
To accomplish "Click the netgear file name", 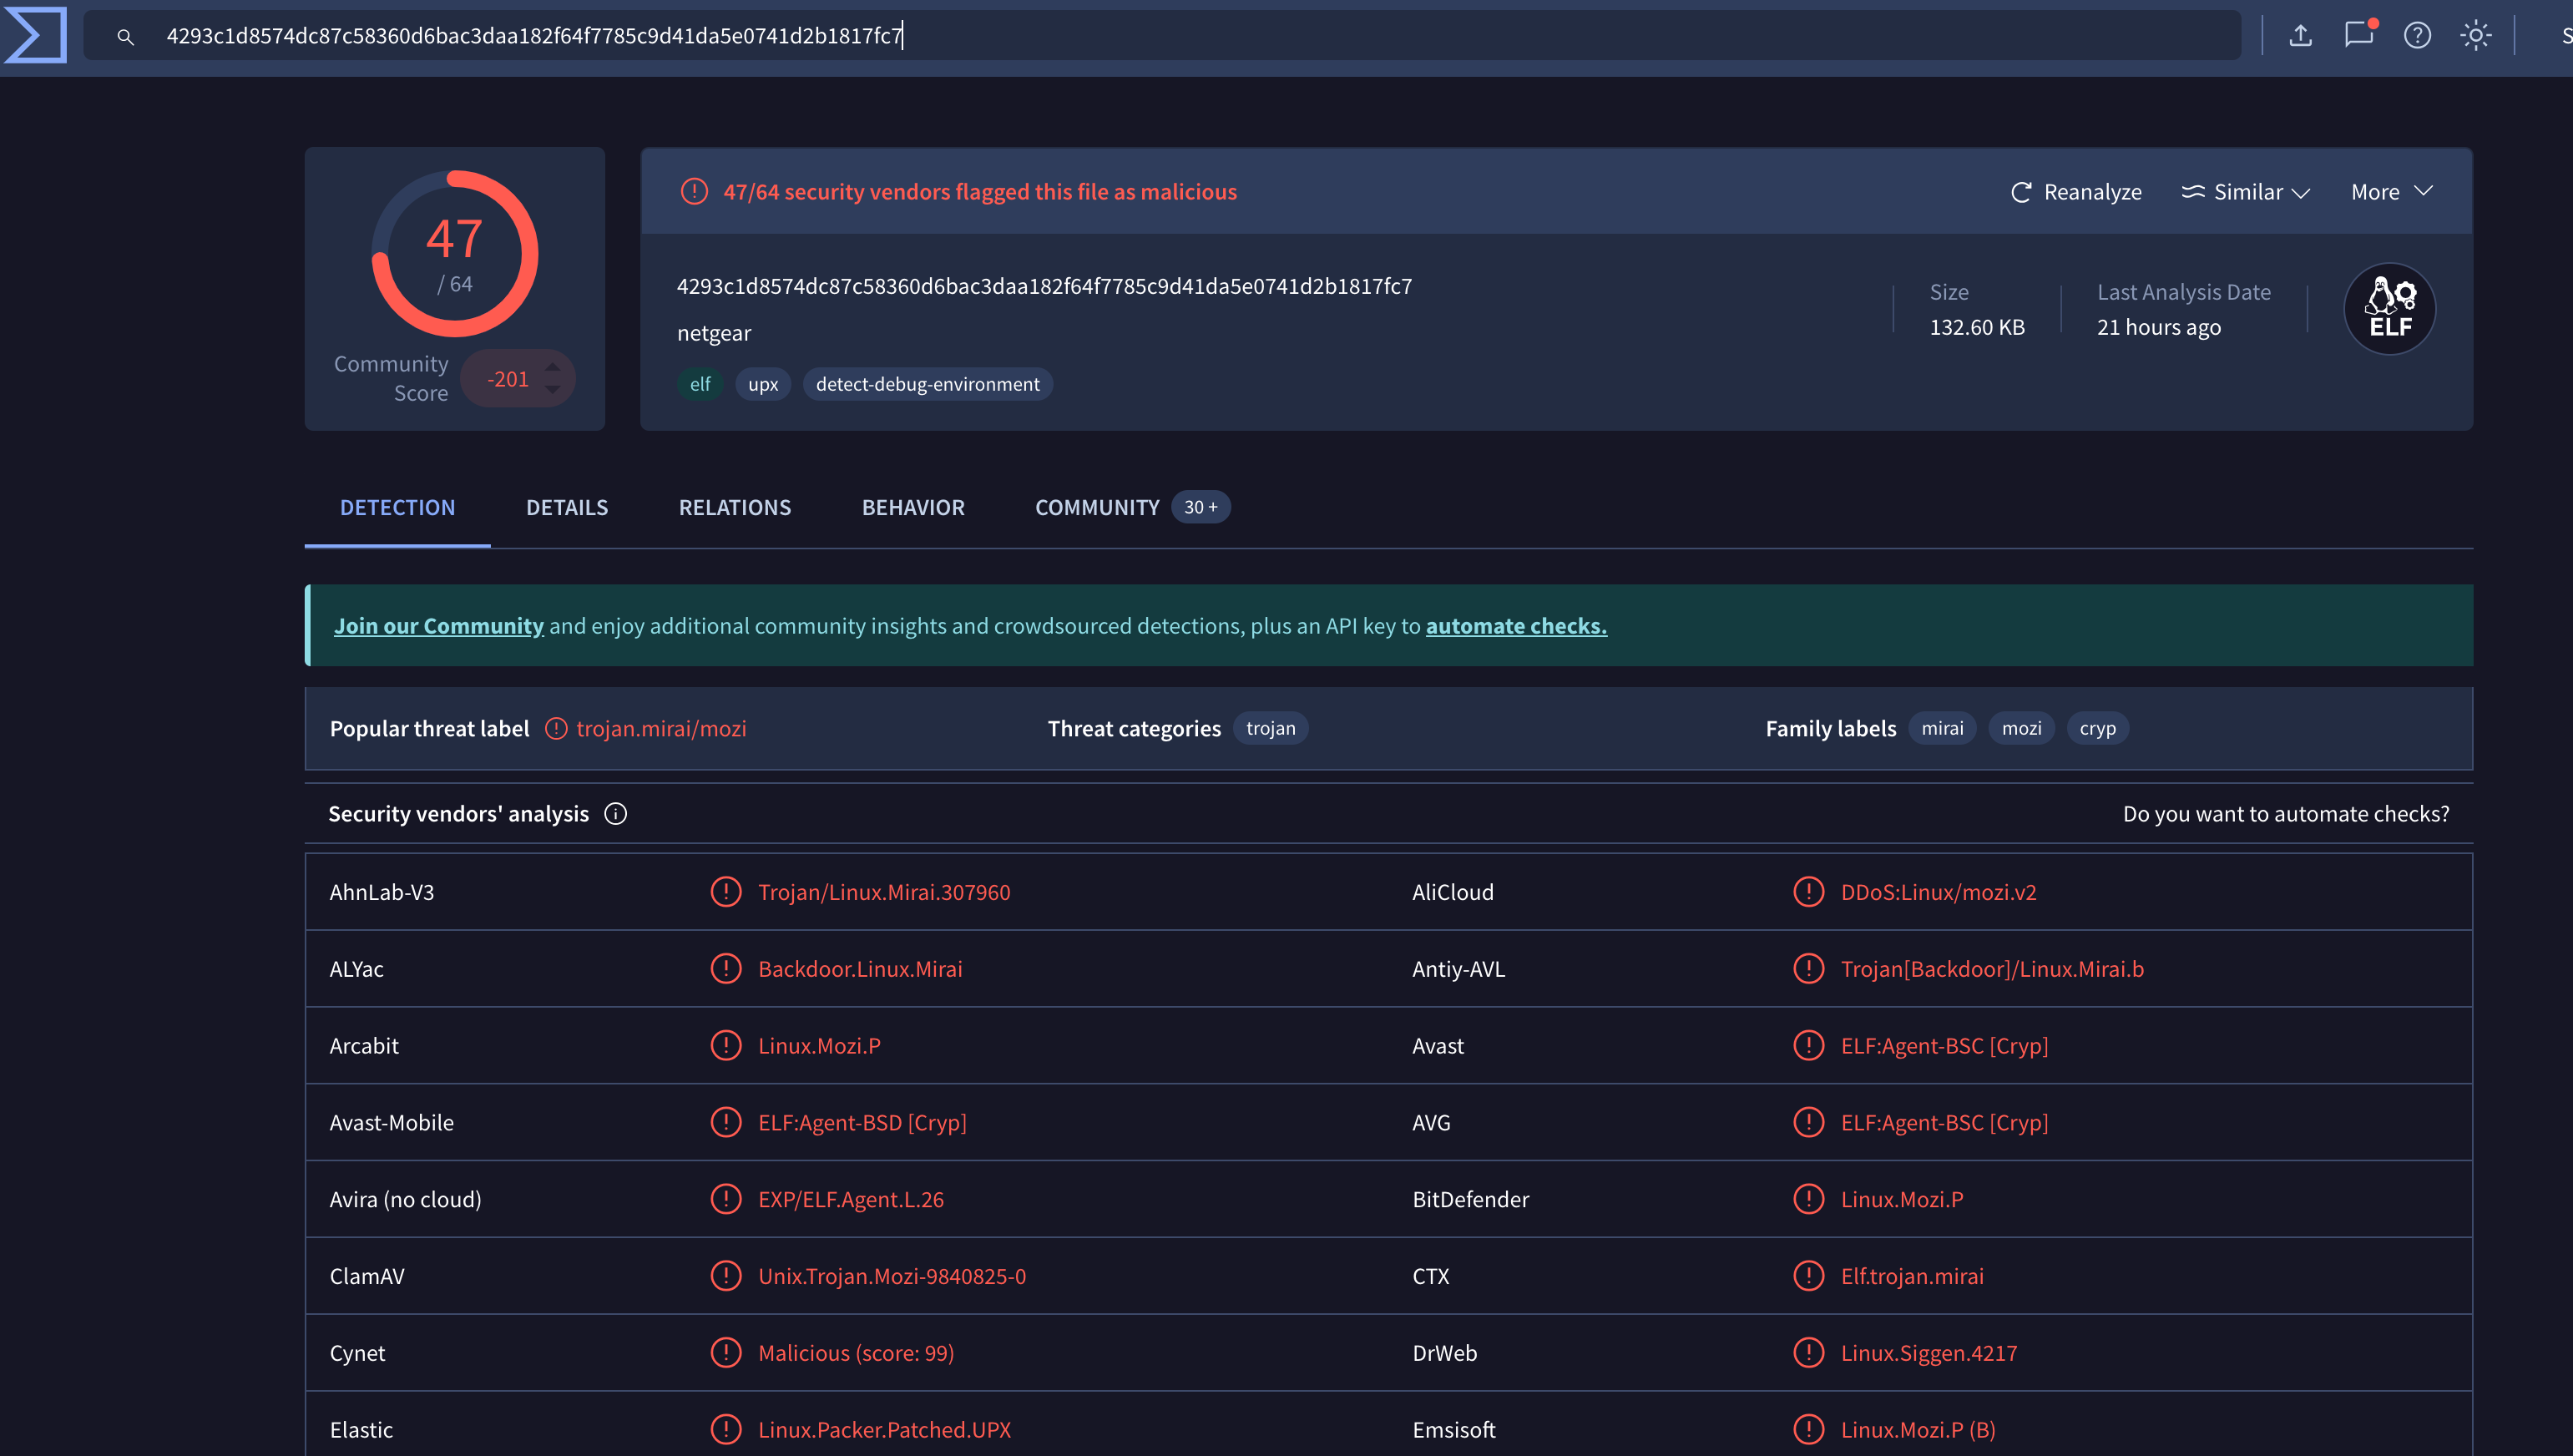I will pyautogui.click(x=714, y=333).
